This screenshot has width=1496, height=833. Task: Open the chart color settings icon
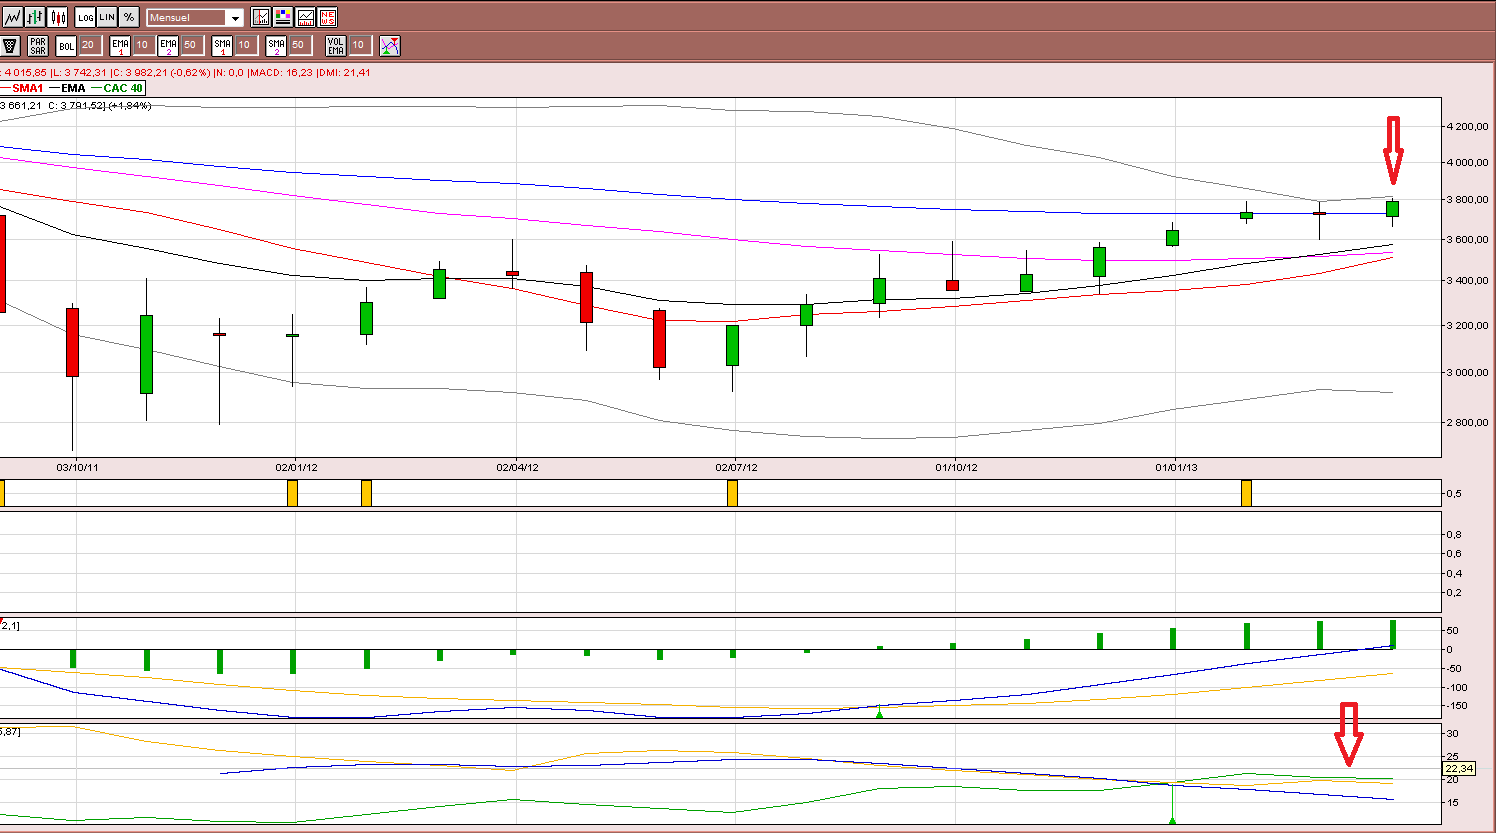(283, 17)
